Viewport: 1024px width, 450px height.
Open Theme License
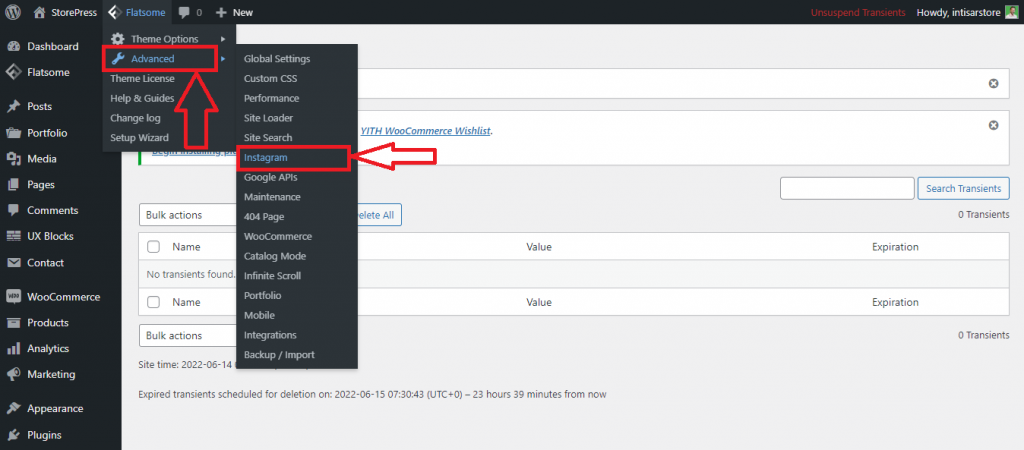click(x=142, y=78)
